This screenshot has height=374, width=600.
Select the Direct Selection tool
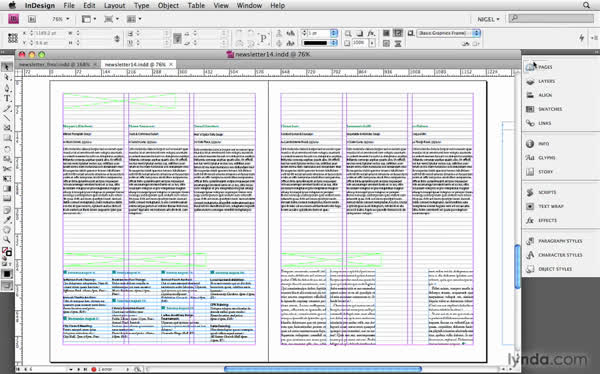tap(7, 78)
